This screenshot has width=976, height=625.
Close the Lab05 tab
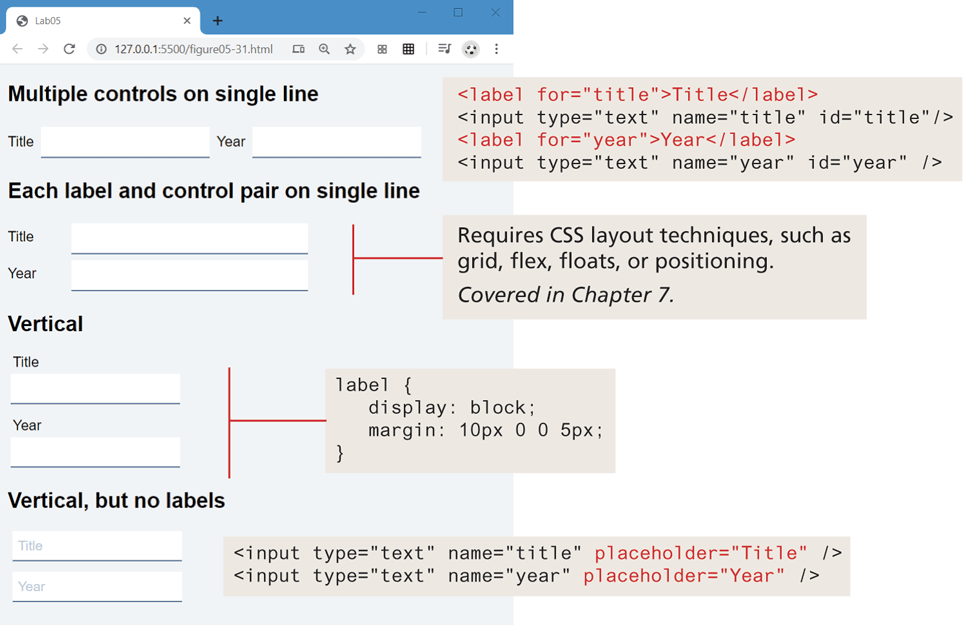tap(187, 20)
